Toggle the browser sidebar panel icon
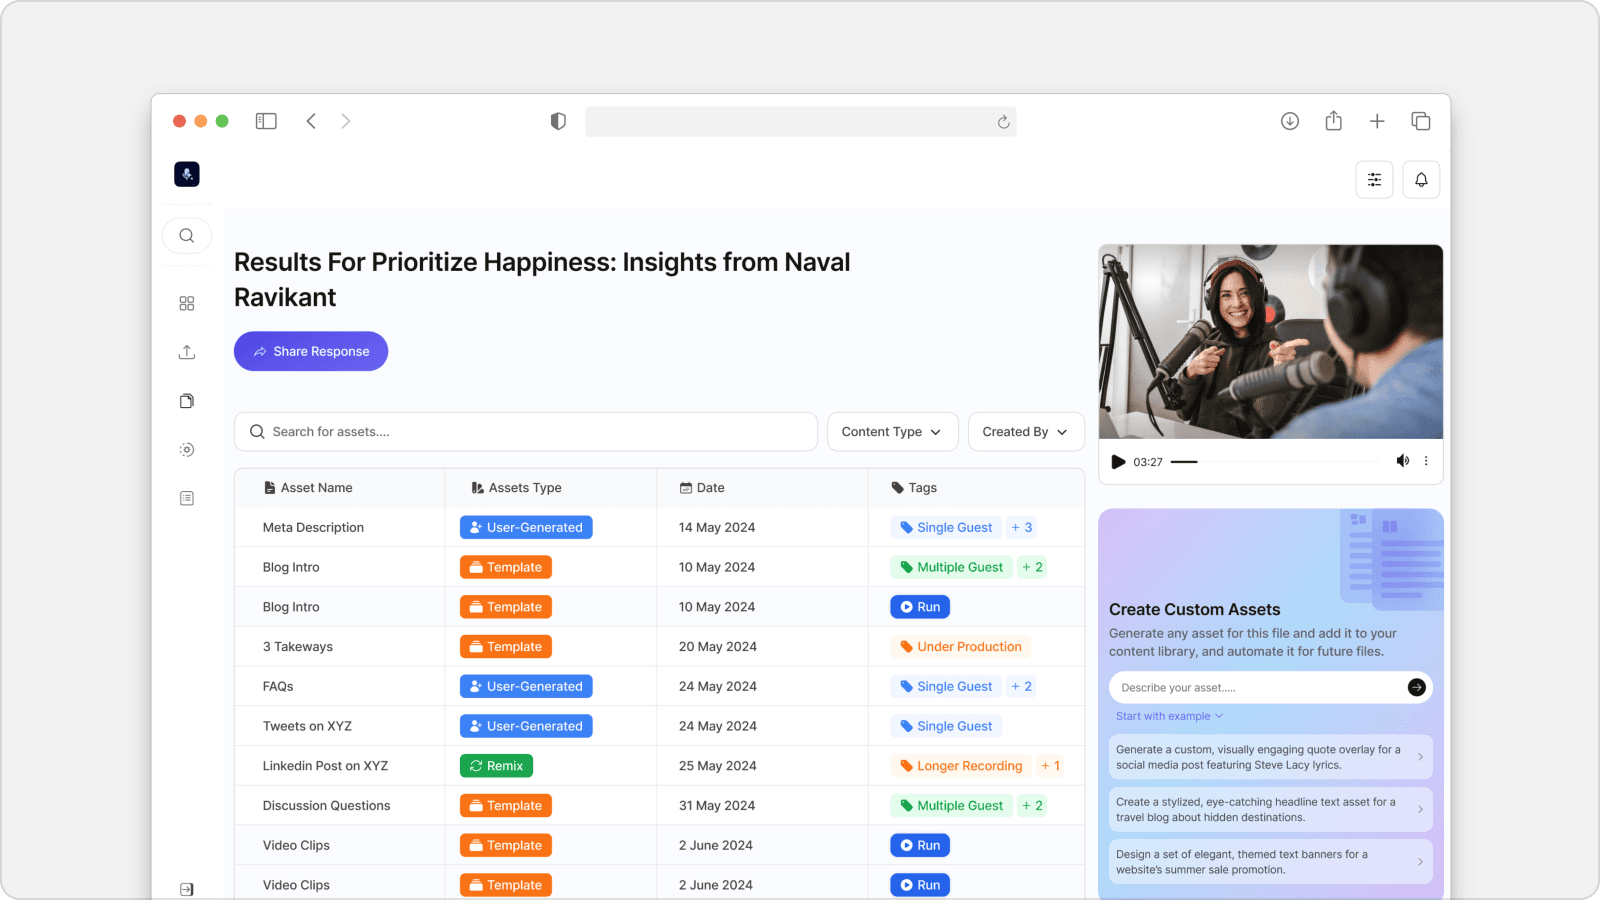 [266, 121]
